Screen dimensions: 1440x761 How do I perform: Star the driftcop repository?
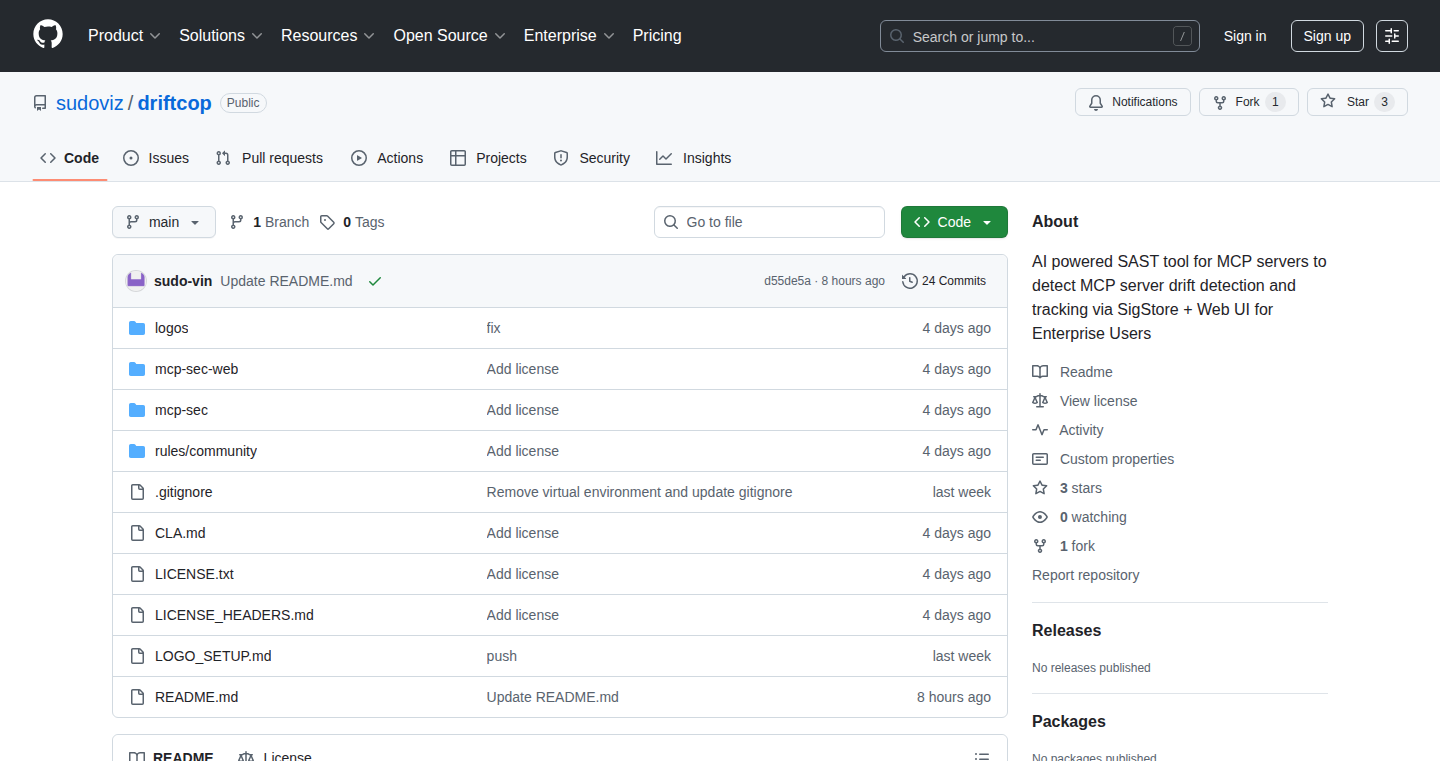coord(1357,102)
